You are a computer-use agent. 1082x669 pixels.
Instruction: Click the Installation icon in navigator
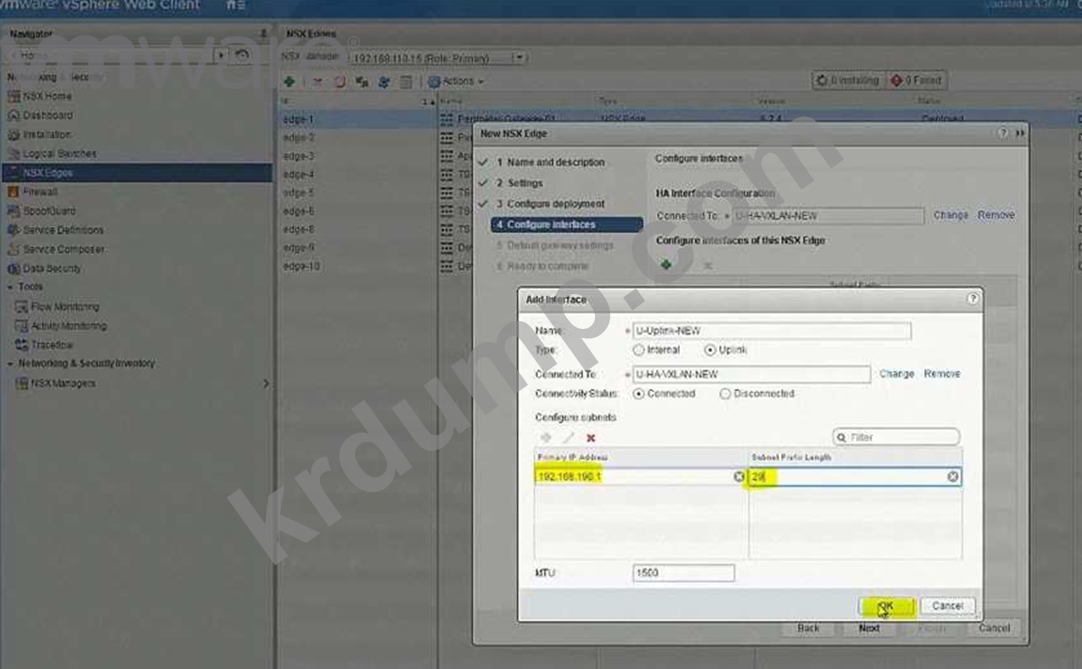point(13,135)
